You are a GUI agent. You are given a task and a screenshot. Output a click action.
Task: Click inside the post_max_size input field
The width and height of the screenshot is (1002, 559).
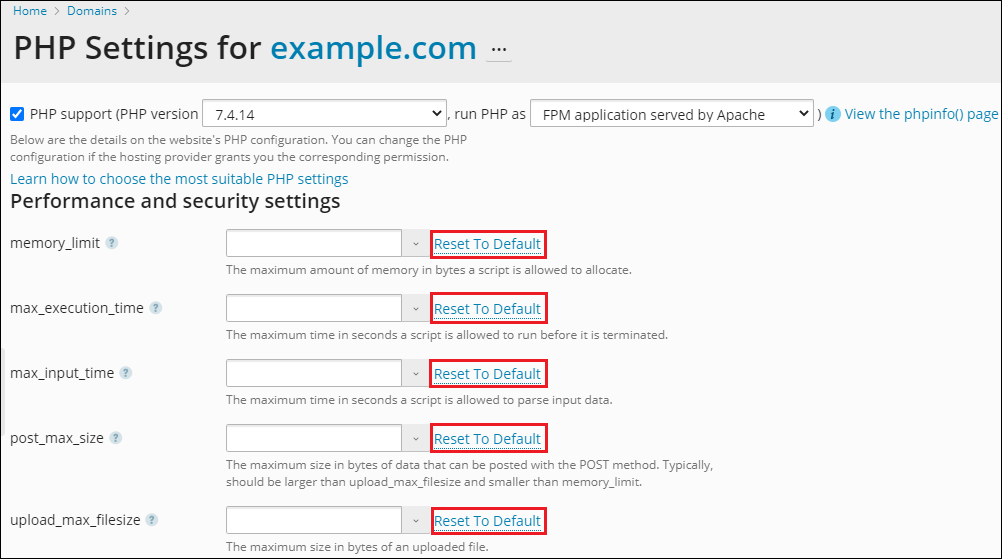(x=314, y=439)
